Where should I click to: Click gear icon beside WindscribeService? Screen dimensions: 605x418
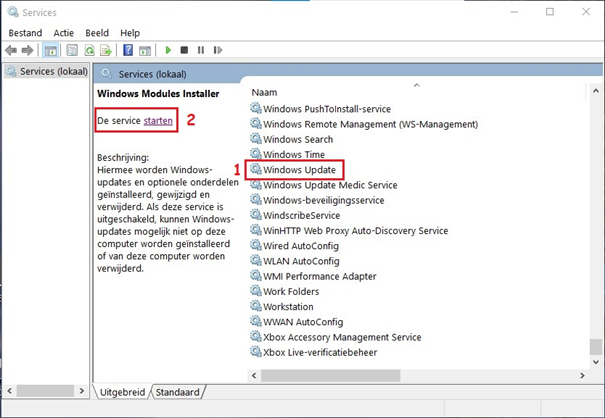255,215
